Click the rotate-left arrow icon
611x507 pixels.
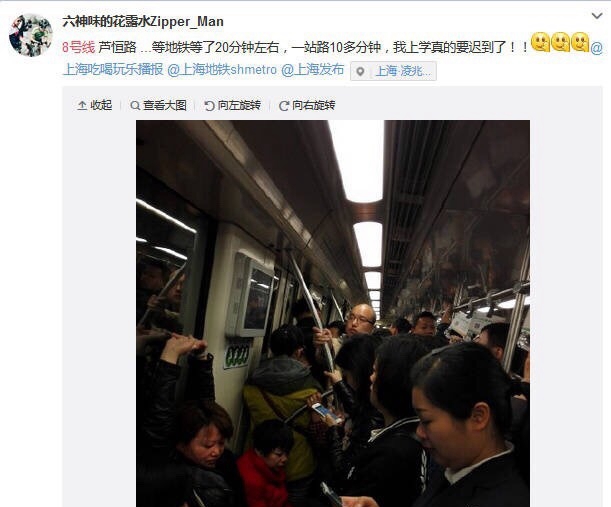(209, 106)
